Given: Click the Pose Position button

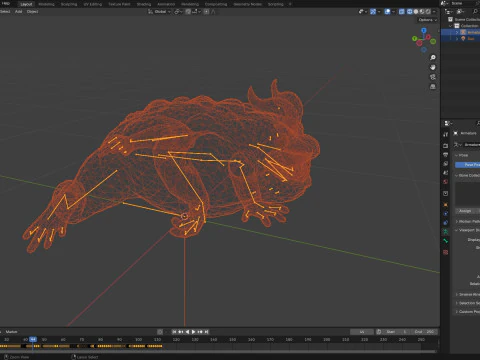Looking at the screenshot, I should (x=468, y=165).
